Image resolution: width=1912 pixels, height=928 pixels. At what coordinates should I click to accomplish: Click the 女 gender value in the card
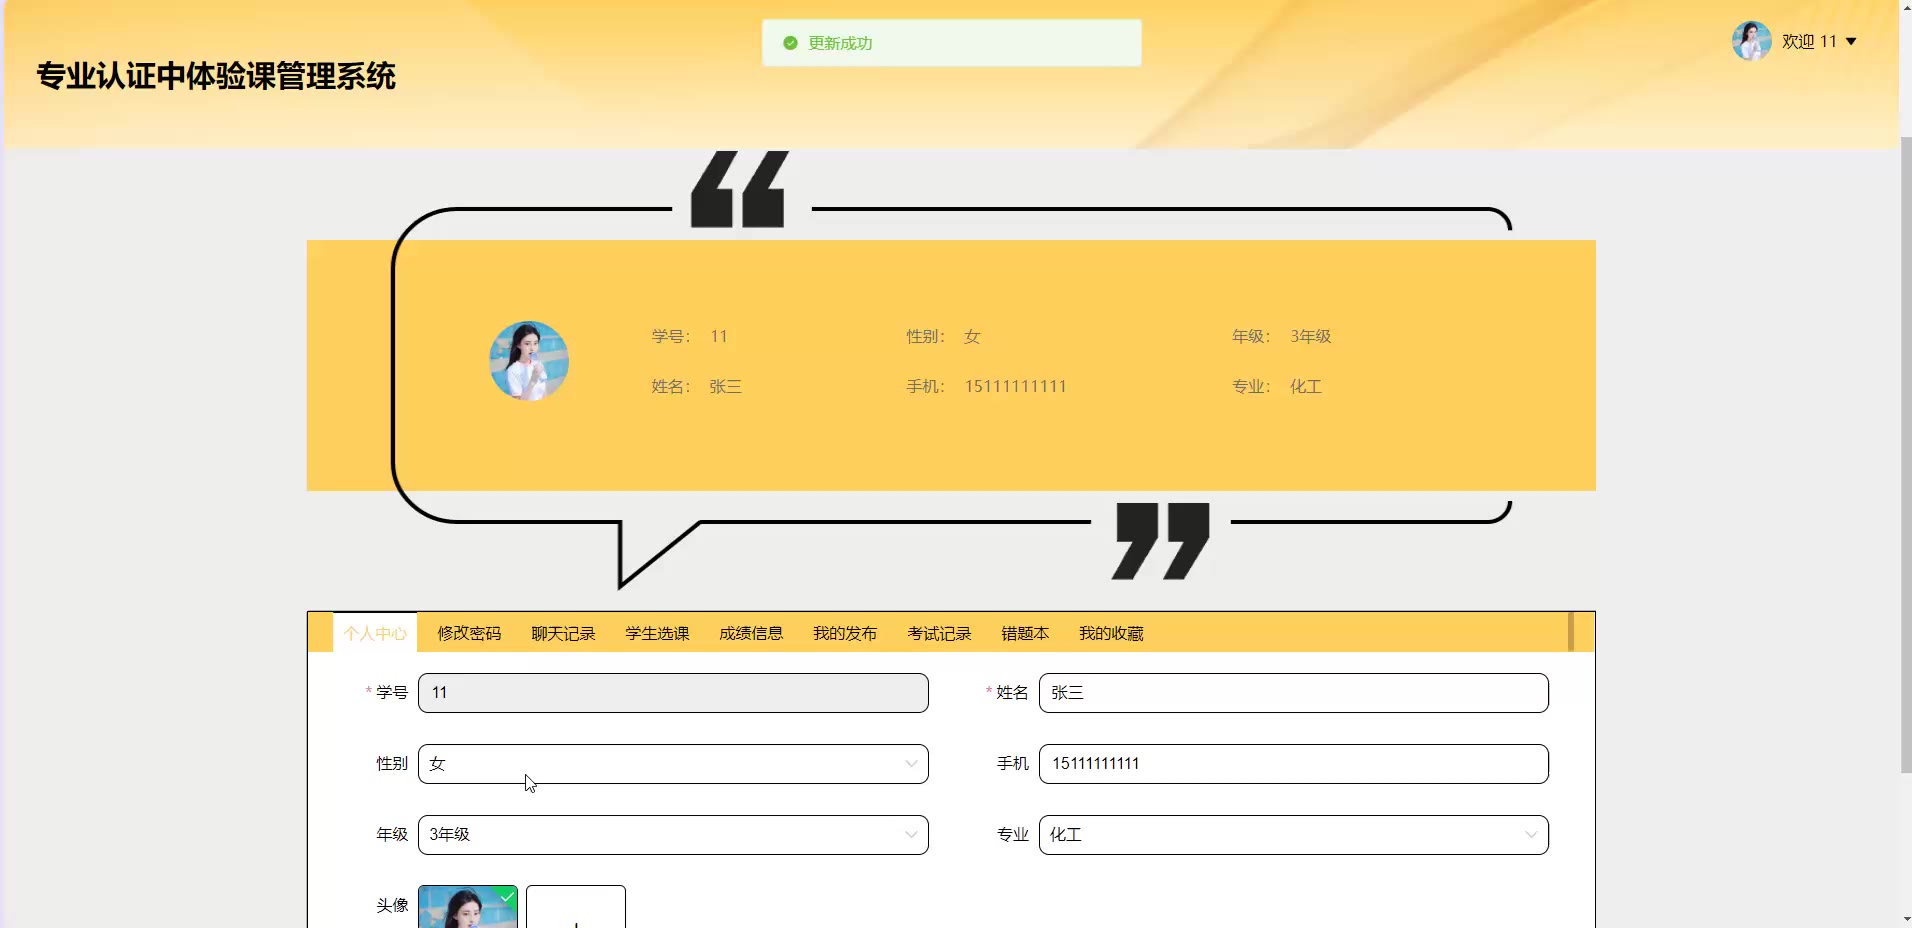972,336
